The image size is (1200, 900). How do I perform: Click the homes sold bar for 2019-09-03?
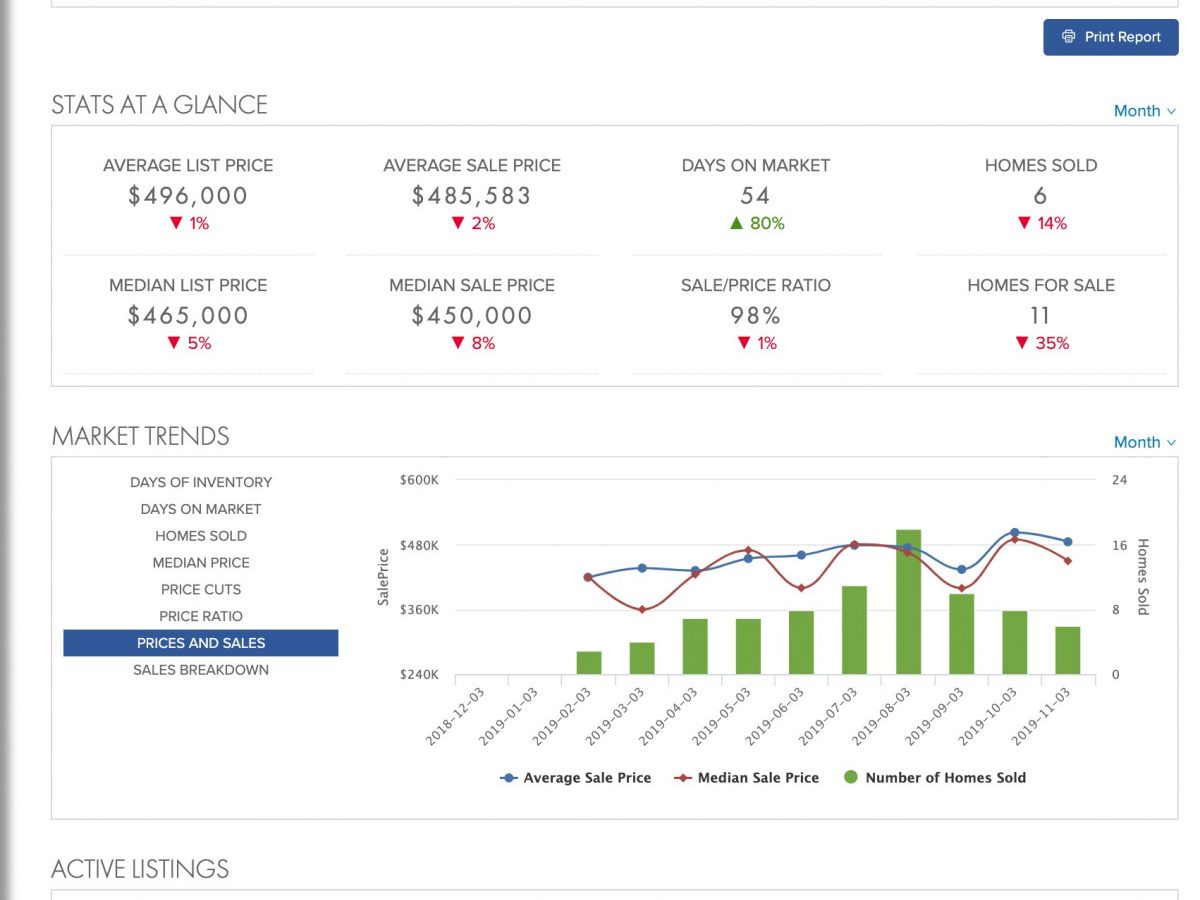961,634
